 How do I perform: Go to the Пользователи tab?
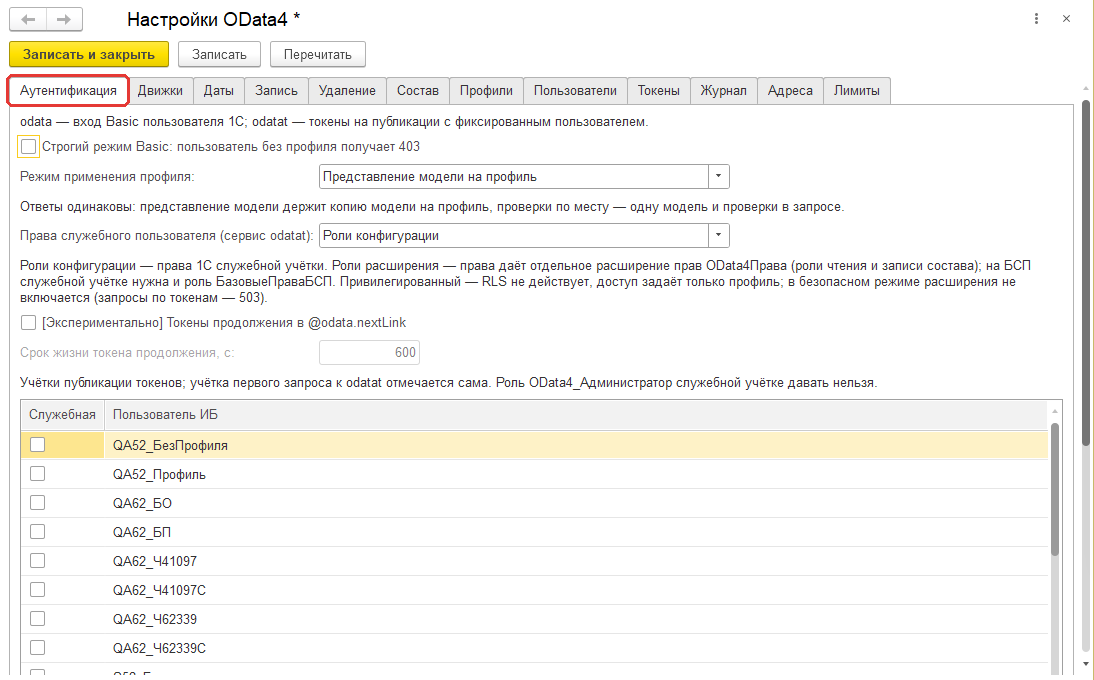tap(575, 91)
